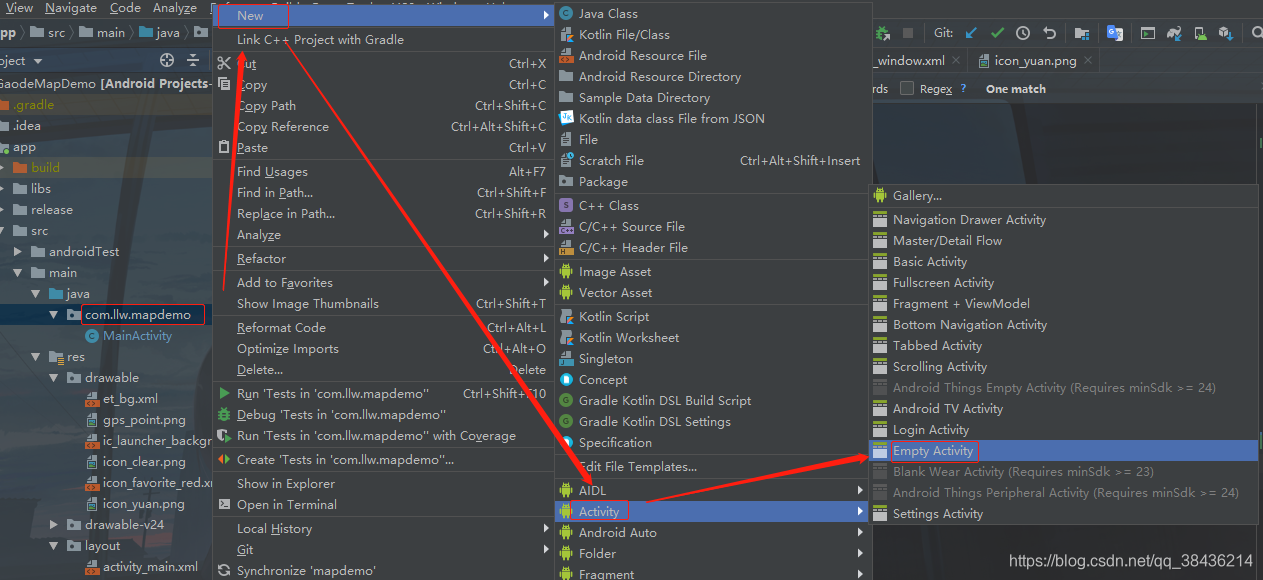Click the Git Update Project blue arrow icon
The image size is (1263, 580).
971,33
